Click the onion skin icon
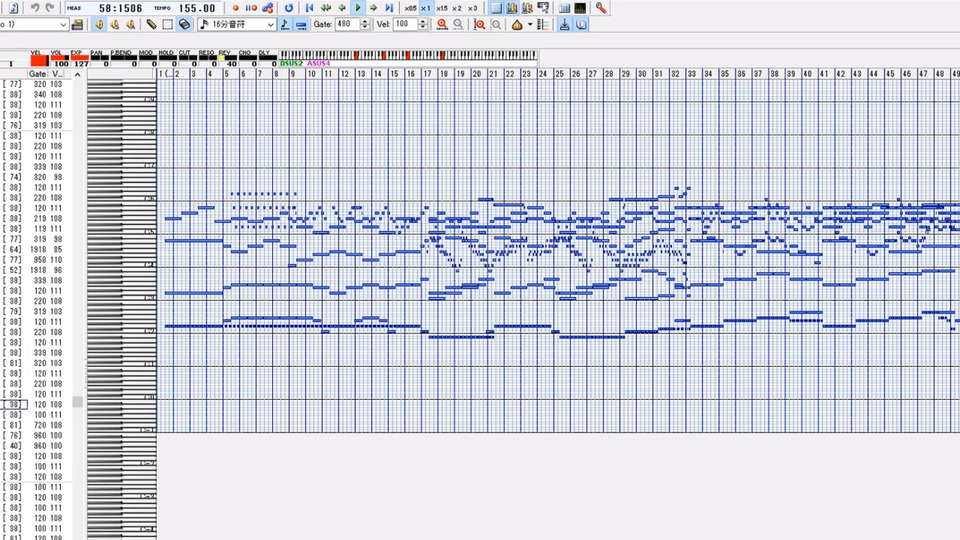This screenshot has height=540, width=960. point(517,24)
